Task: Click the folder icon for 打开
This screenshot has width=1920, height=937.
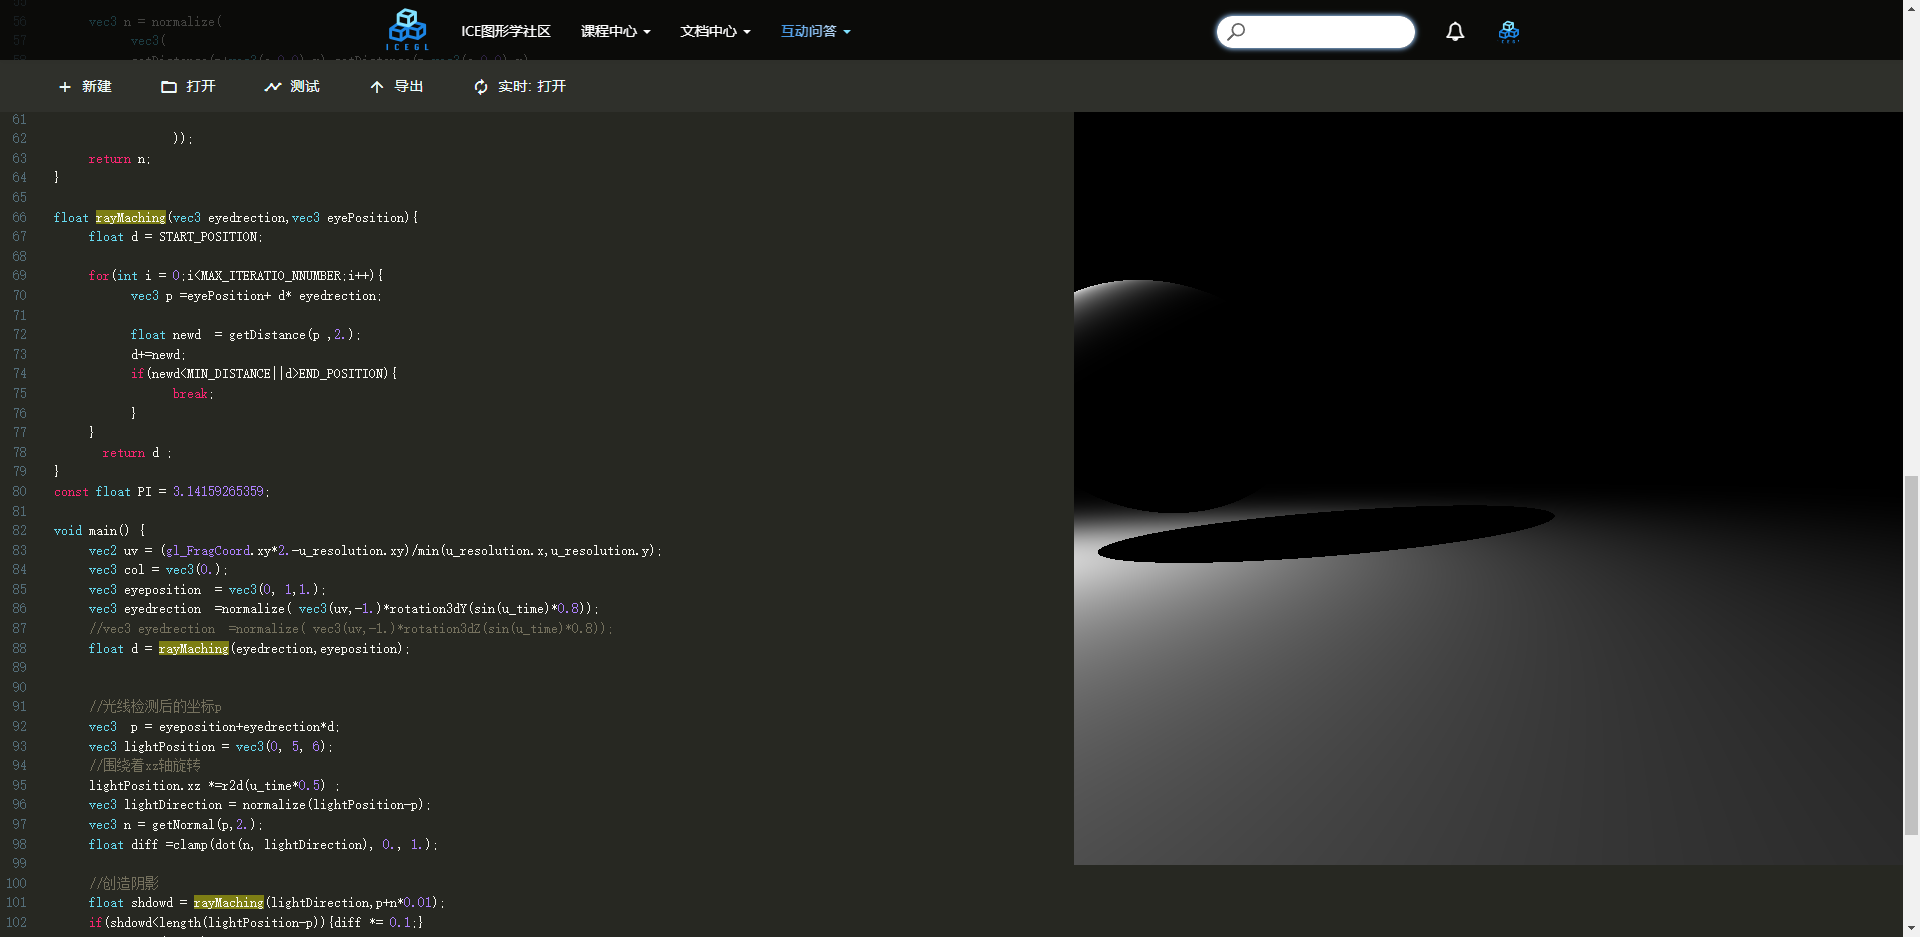Action: (x=169, y=87)
